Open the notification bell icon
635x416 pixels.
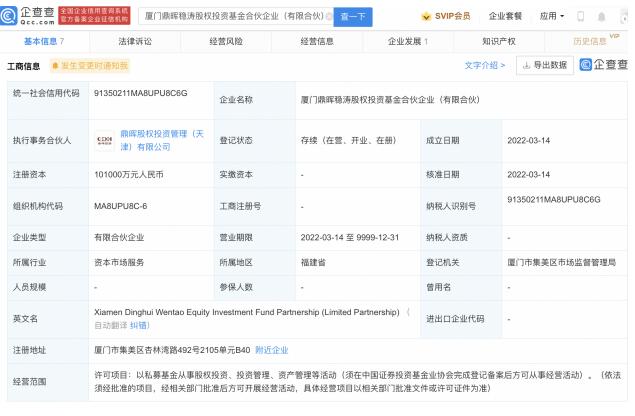click(601, 17)
